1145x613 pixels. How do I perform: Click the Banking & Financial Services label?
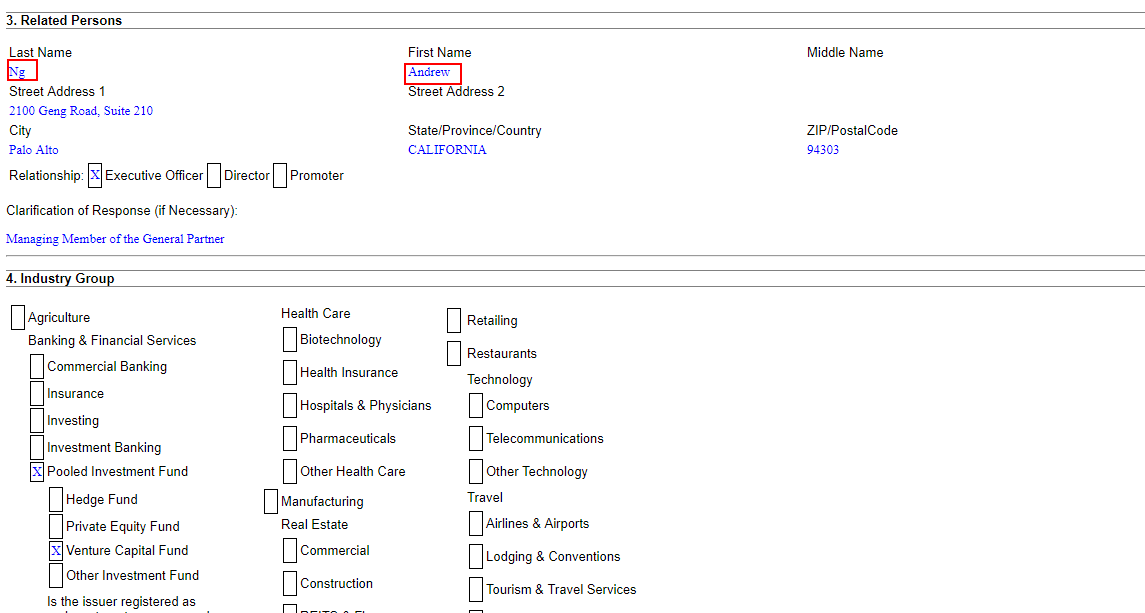coord(112,340)
